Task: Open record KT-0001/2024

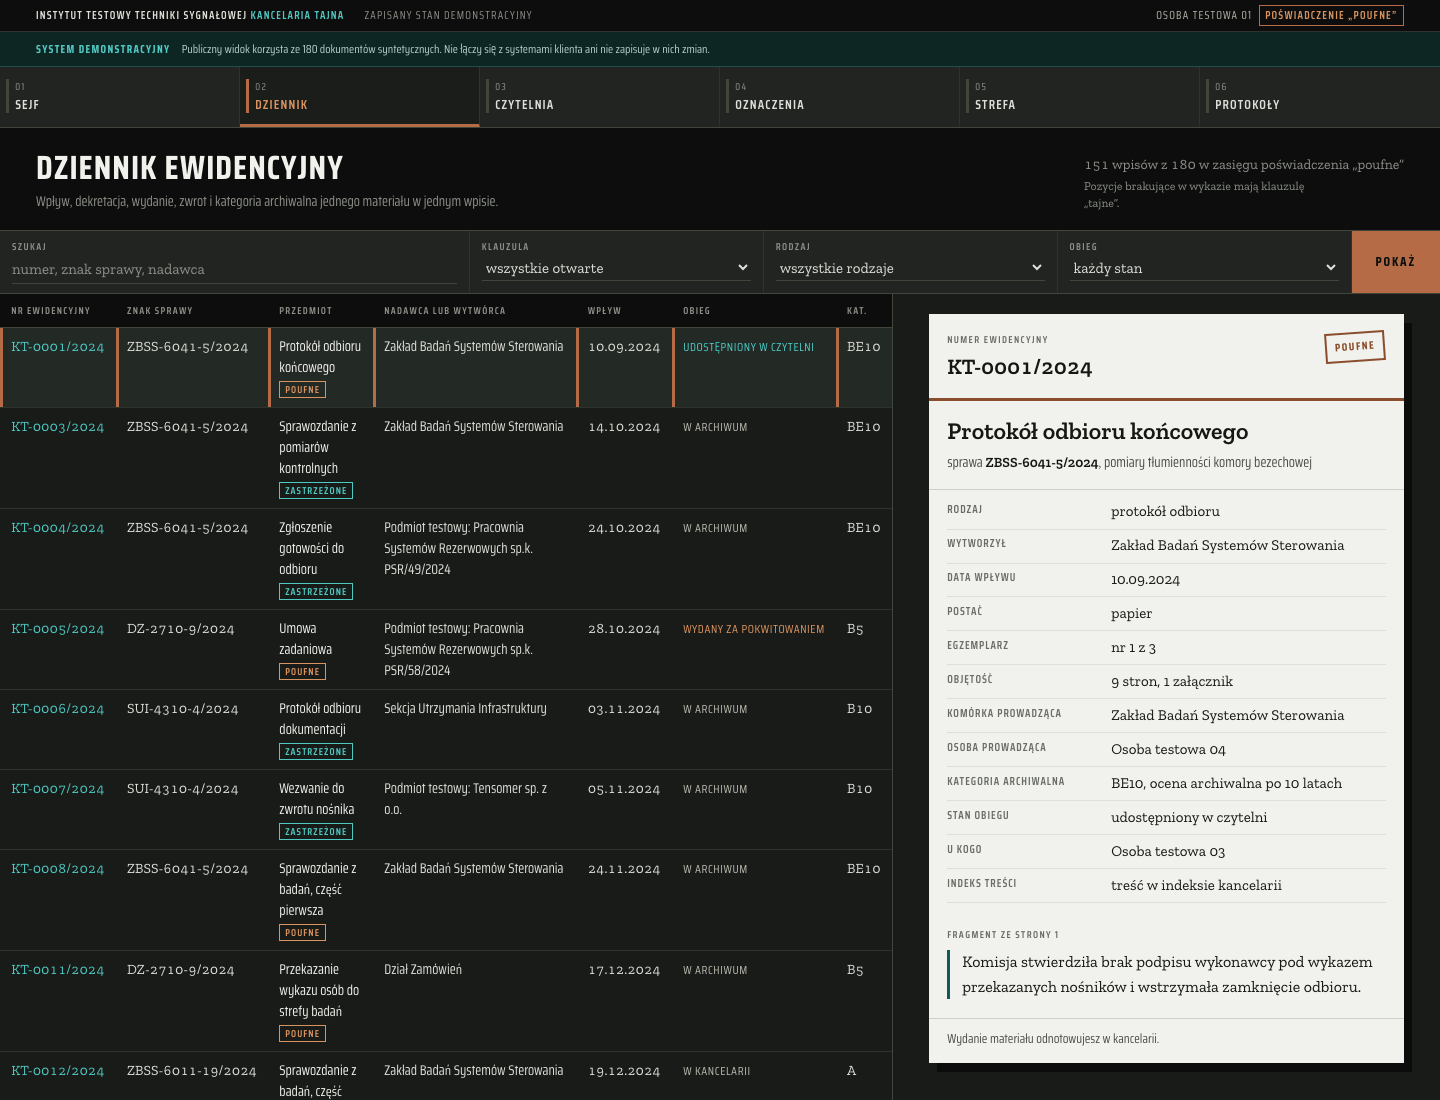Action: tap(57, 347)
